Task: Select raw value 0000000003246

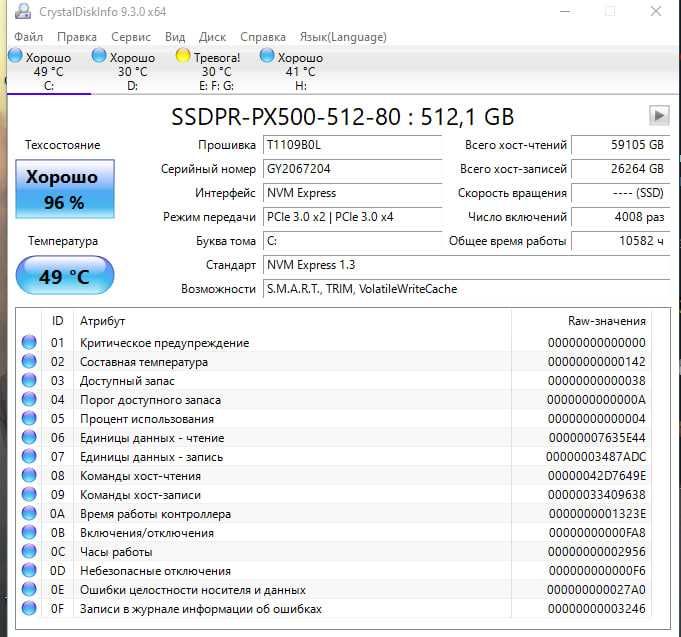Action: (x=596, y=609)
